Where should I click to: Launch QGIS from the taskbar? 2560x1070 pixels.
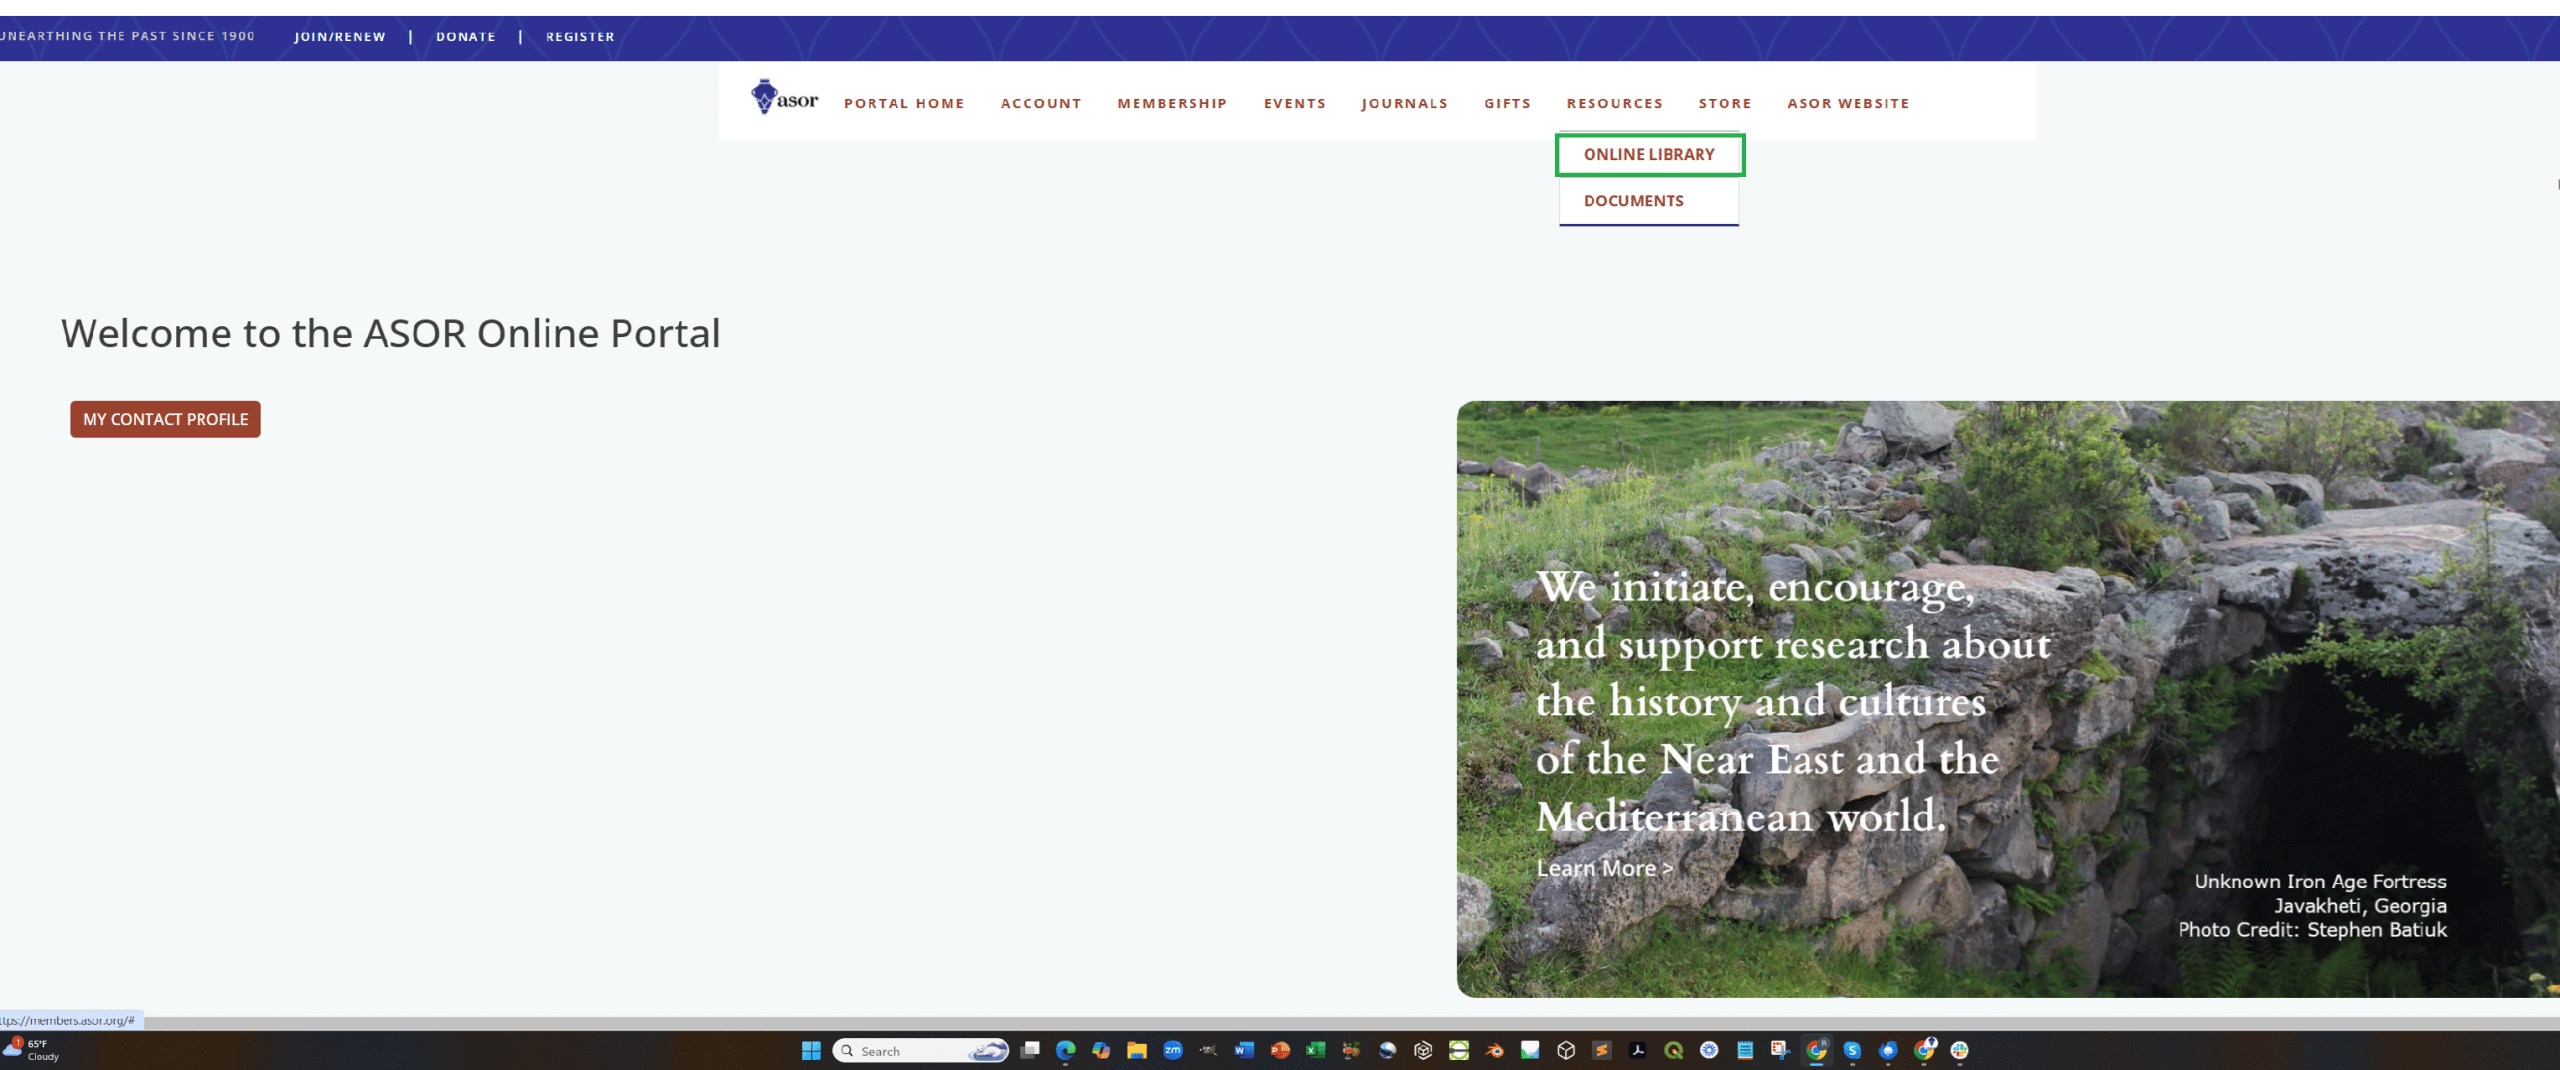pos(1673,1050)
